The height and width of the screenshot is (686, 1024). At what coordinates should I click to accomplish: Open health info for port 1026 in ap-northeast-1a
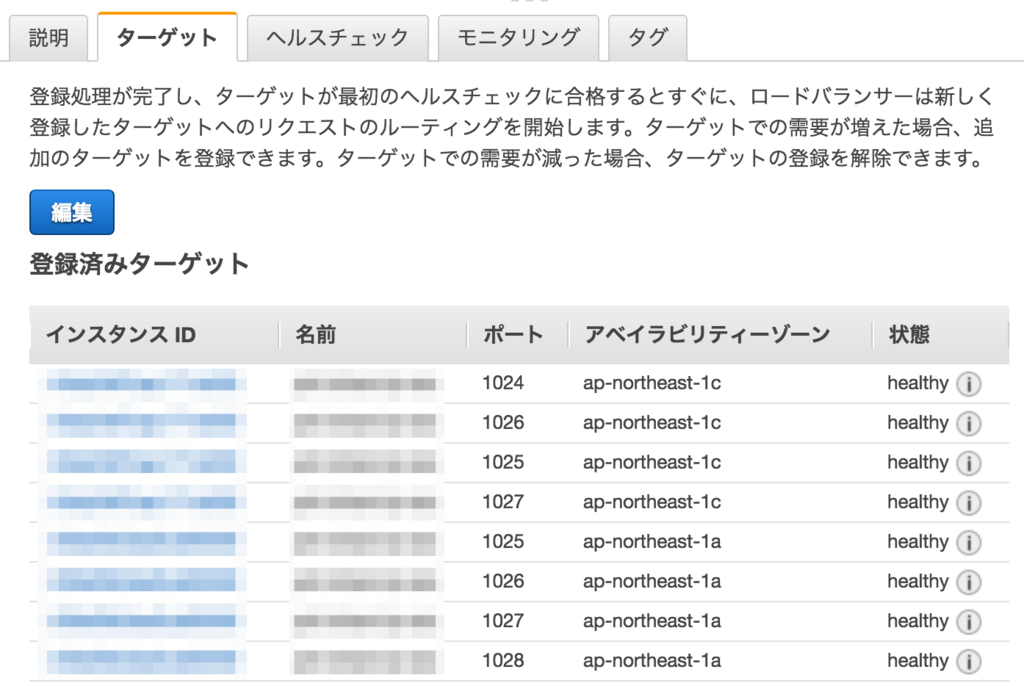click(x=967, y=581)
